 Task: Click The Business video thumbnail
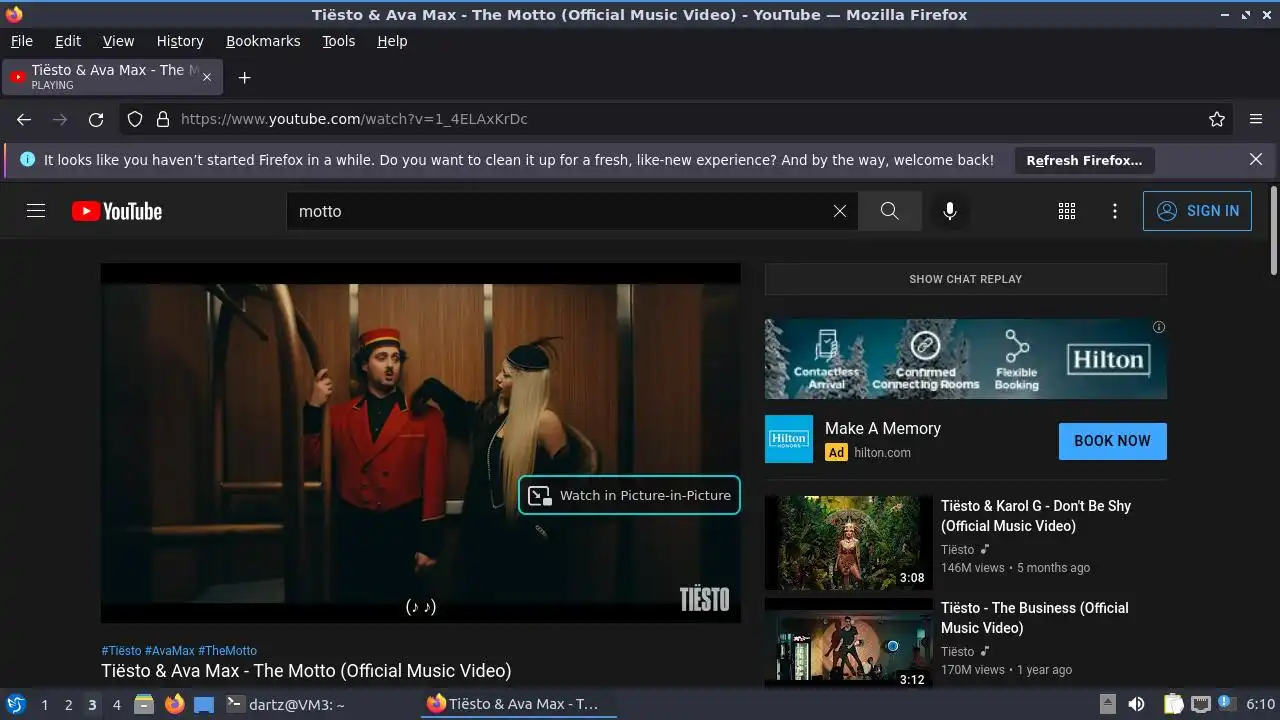(849, 643)
